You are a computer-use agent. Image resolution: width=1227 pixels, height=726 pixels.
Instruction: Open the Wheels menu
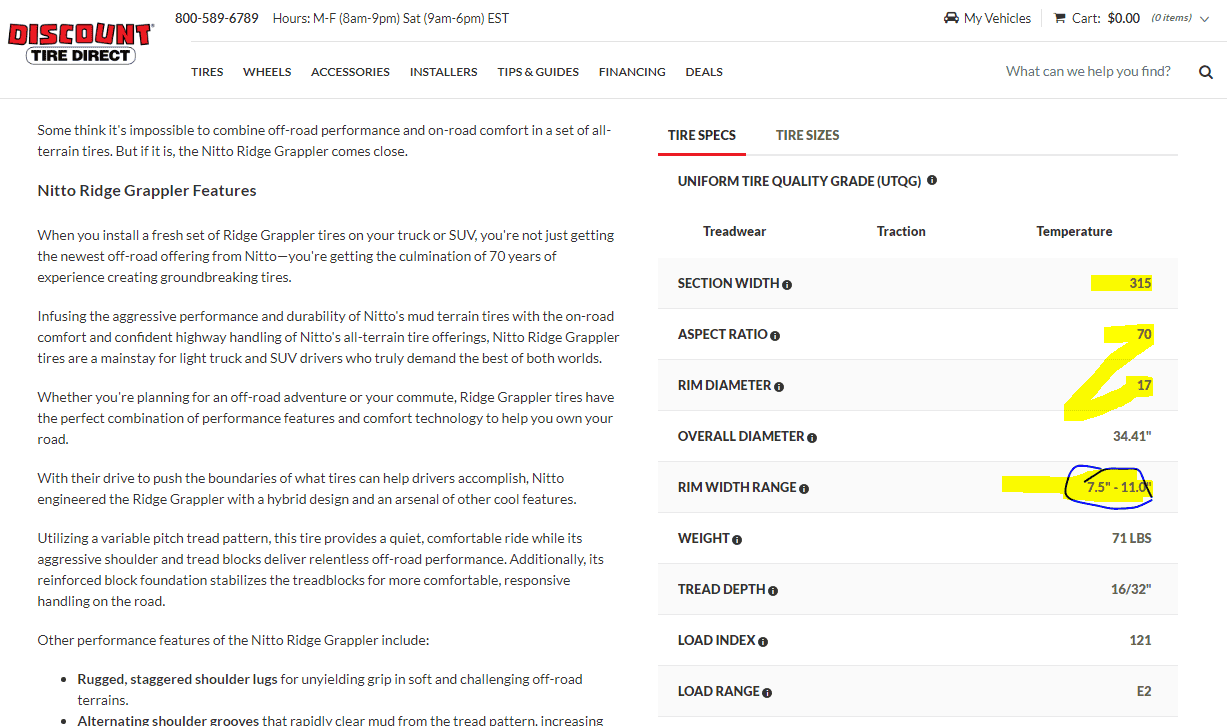[x=267, y=72]
